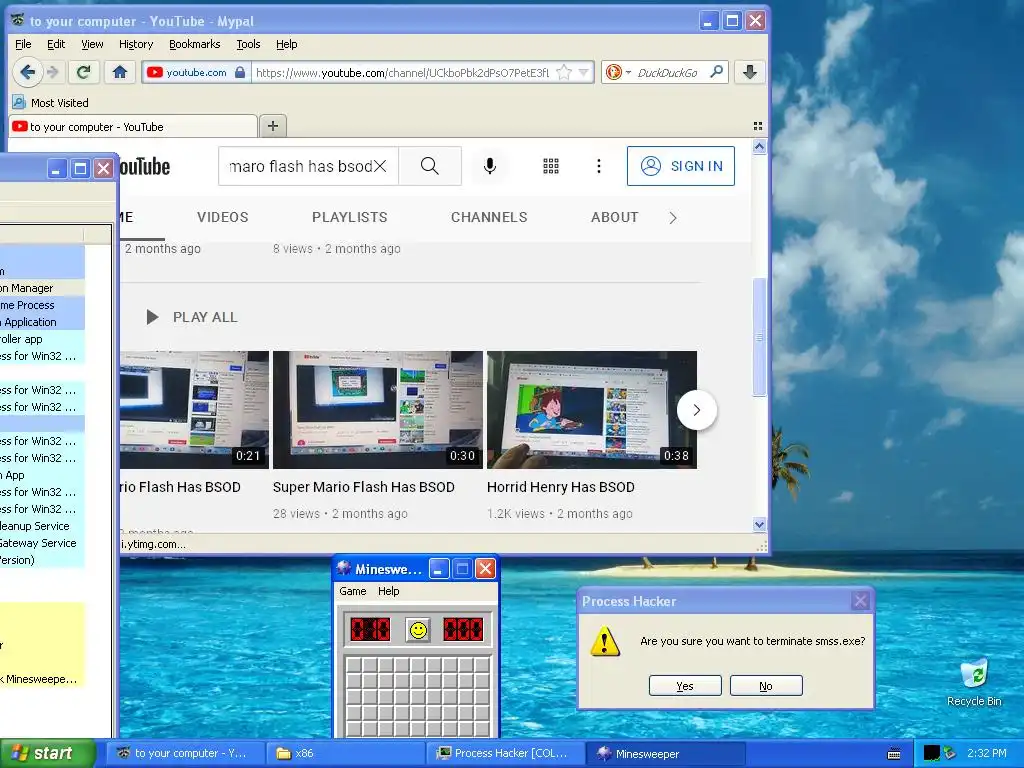The image size is (1024, 768).
Task: Click Yes to terminate smss.exe
Action: (685, 686)
